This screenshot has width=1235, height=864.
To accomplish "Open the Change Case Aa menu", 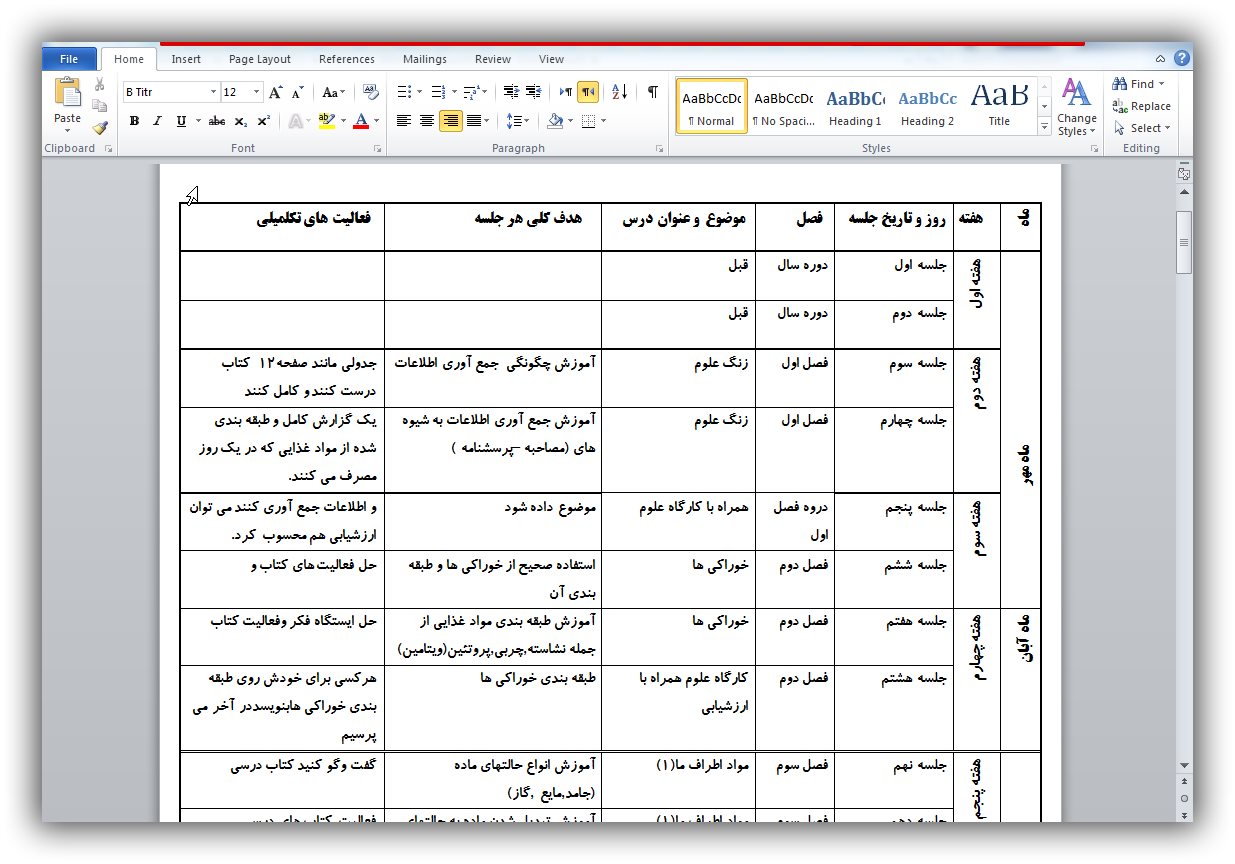I will pos(334,92).
